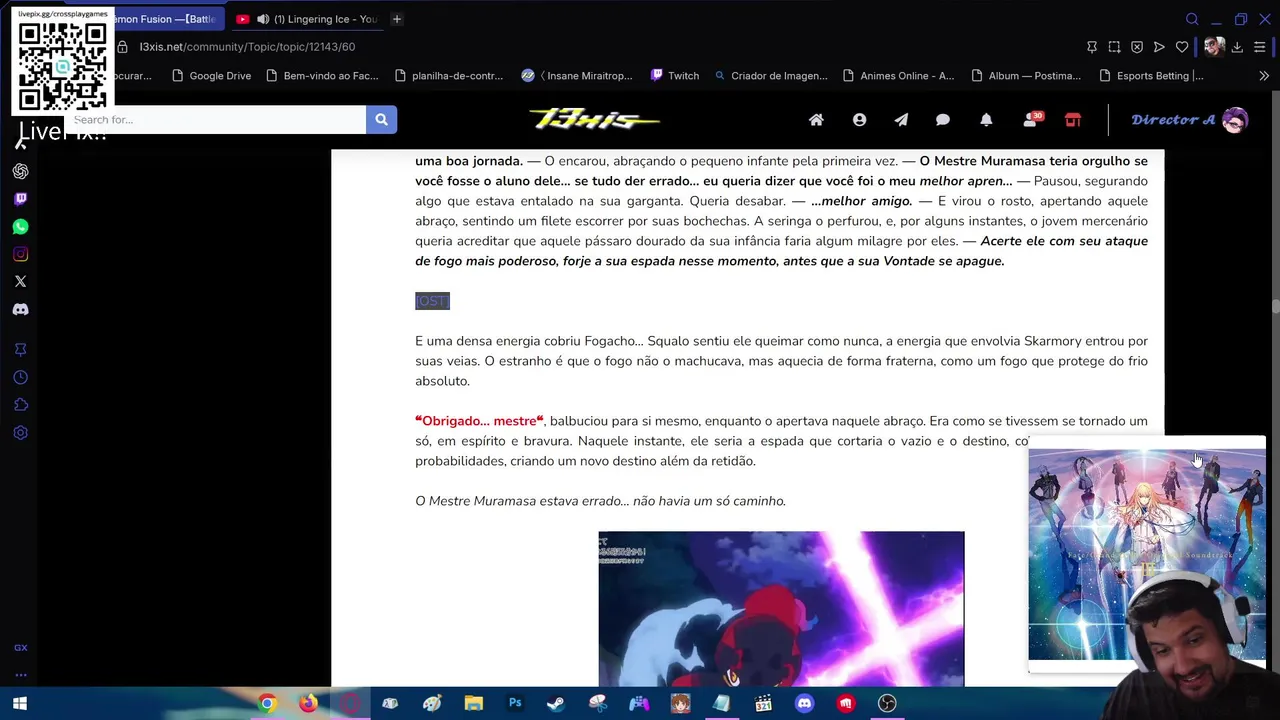Screen dimensions: 1280x720
Task: Open the red shop icon
Action: click(x=1073, y=120)
